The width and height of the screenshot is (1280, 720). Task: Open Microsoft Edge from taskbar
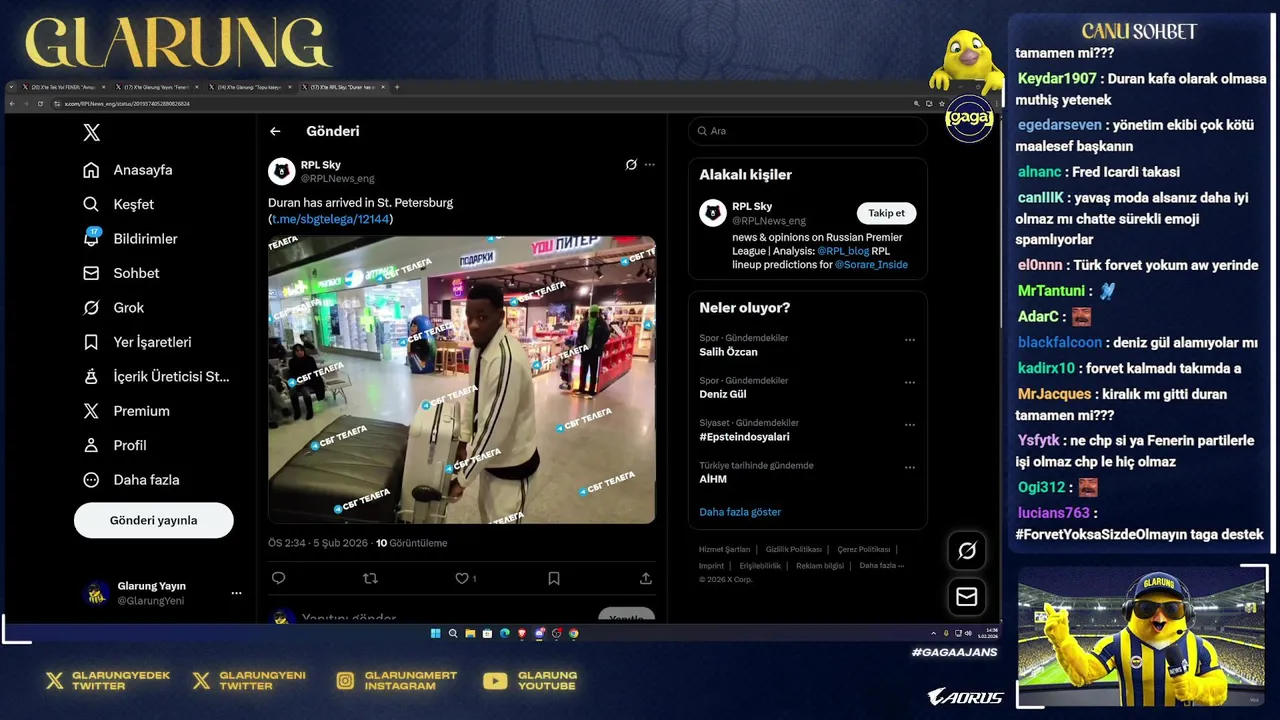point(505,633)
